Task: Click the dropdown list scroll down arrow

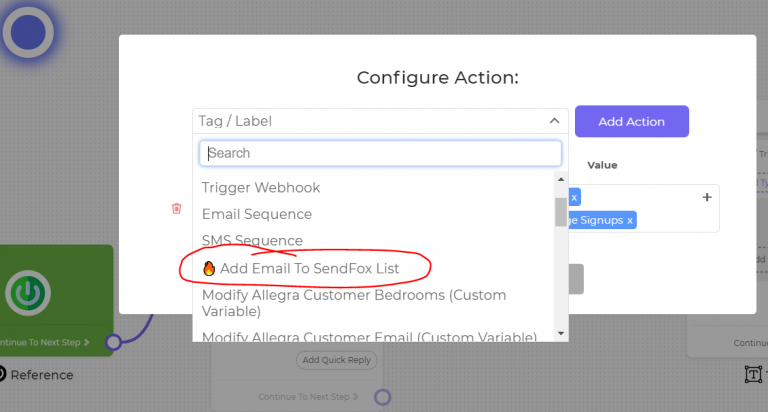Action: 561,334
